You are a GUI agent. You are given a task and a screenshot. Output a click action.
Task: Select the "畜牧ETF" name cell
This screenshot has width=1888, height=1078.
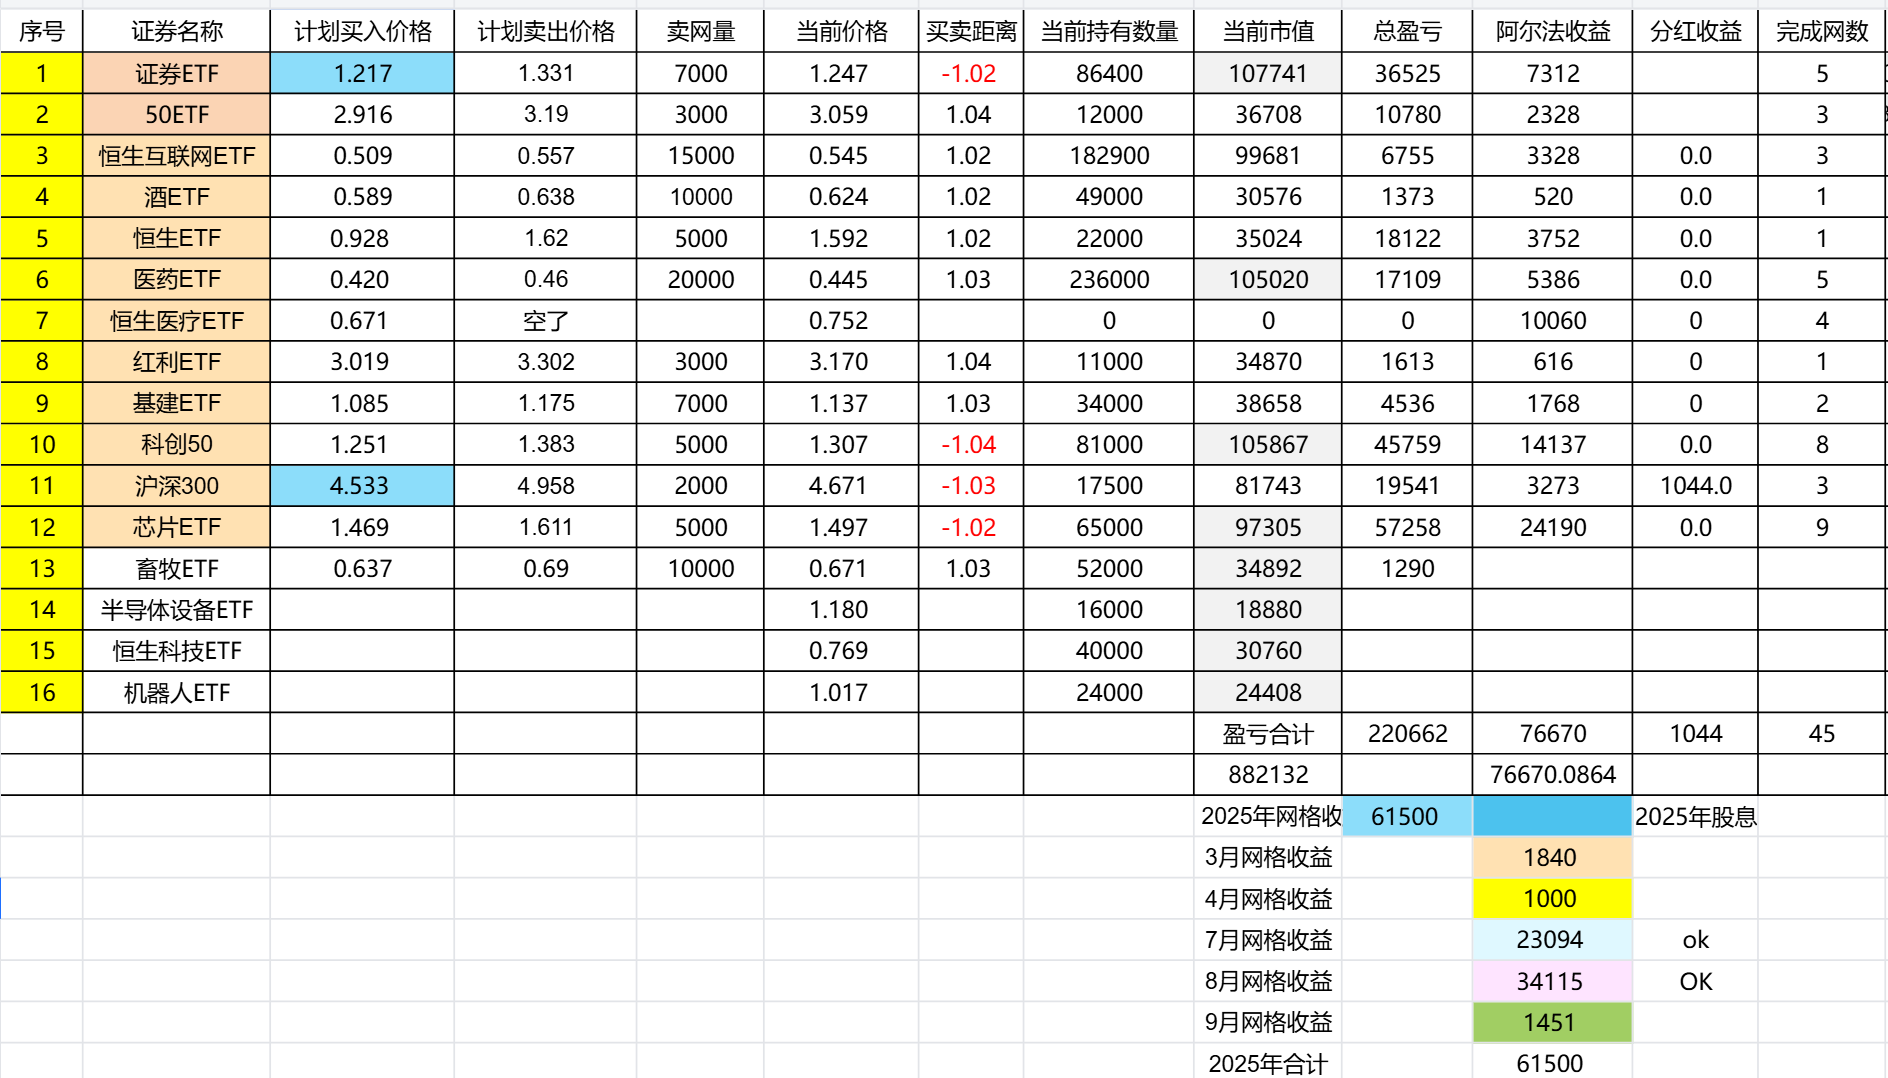pyautogui.click(x=176, y=568)
